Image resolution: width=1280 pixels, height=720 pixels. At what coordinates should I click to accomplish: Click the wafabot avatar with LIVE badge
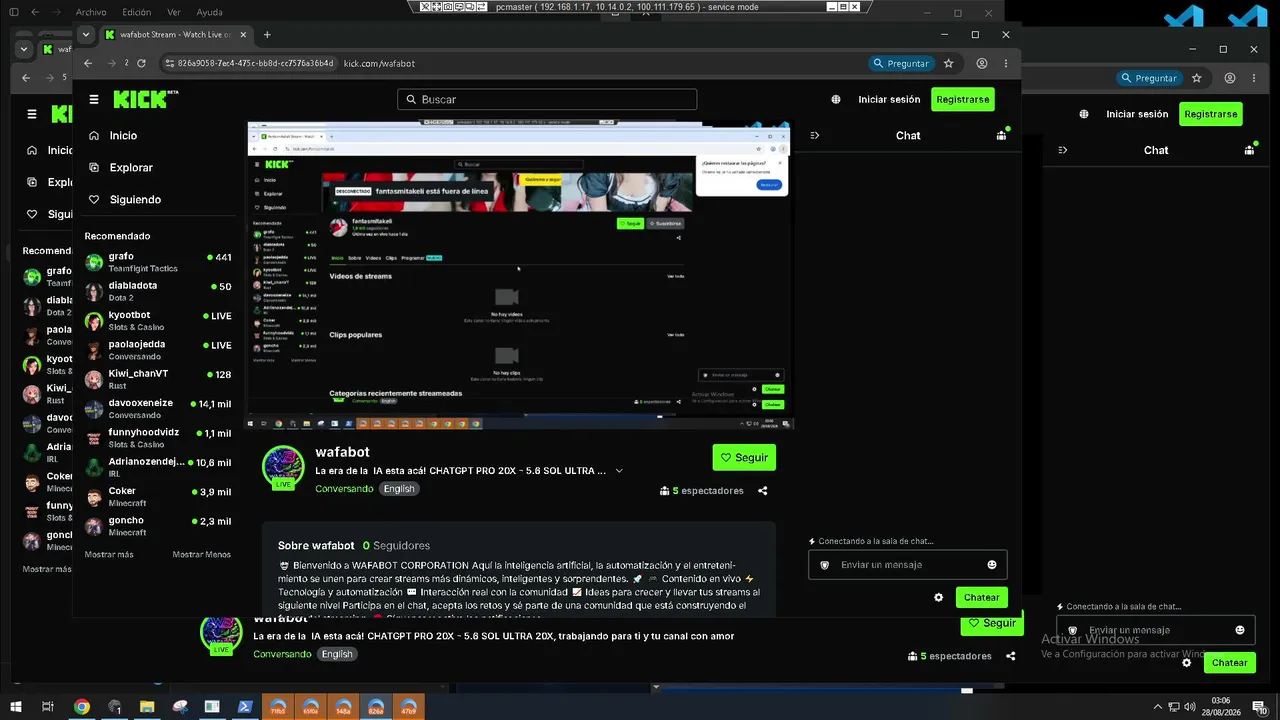(x=283, y=467)
